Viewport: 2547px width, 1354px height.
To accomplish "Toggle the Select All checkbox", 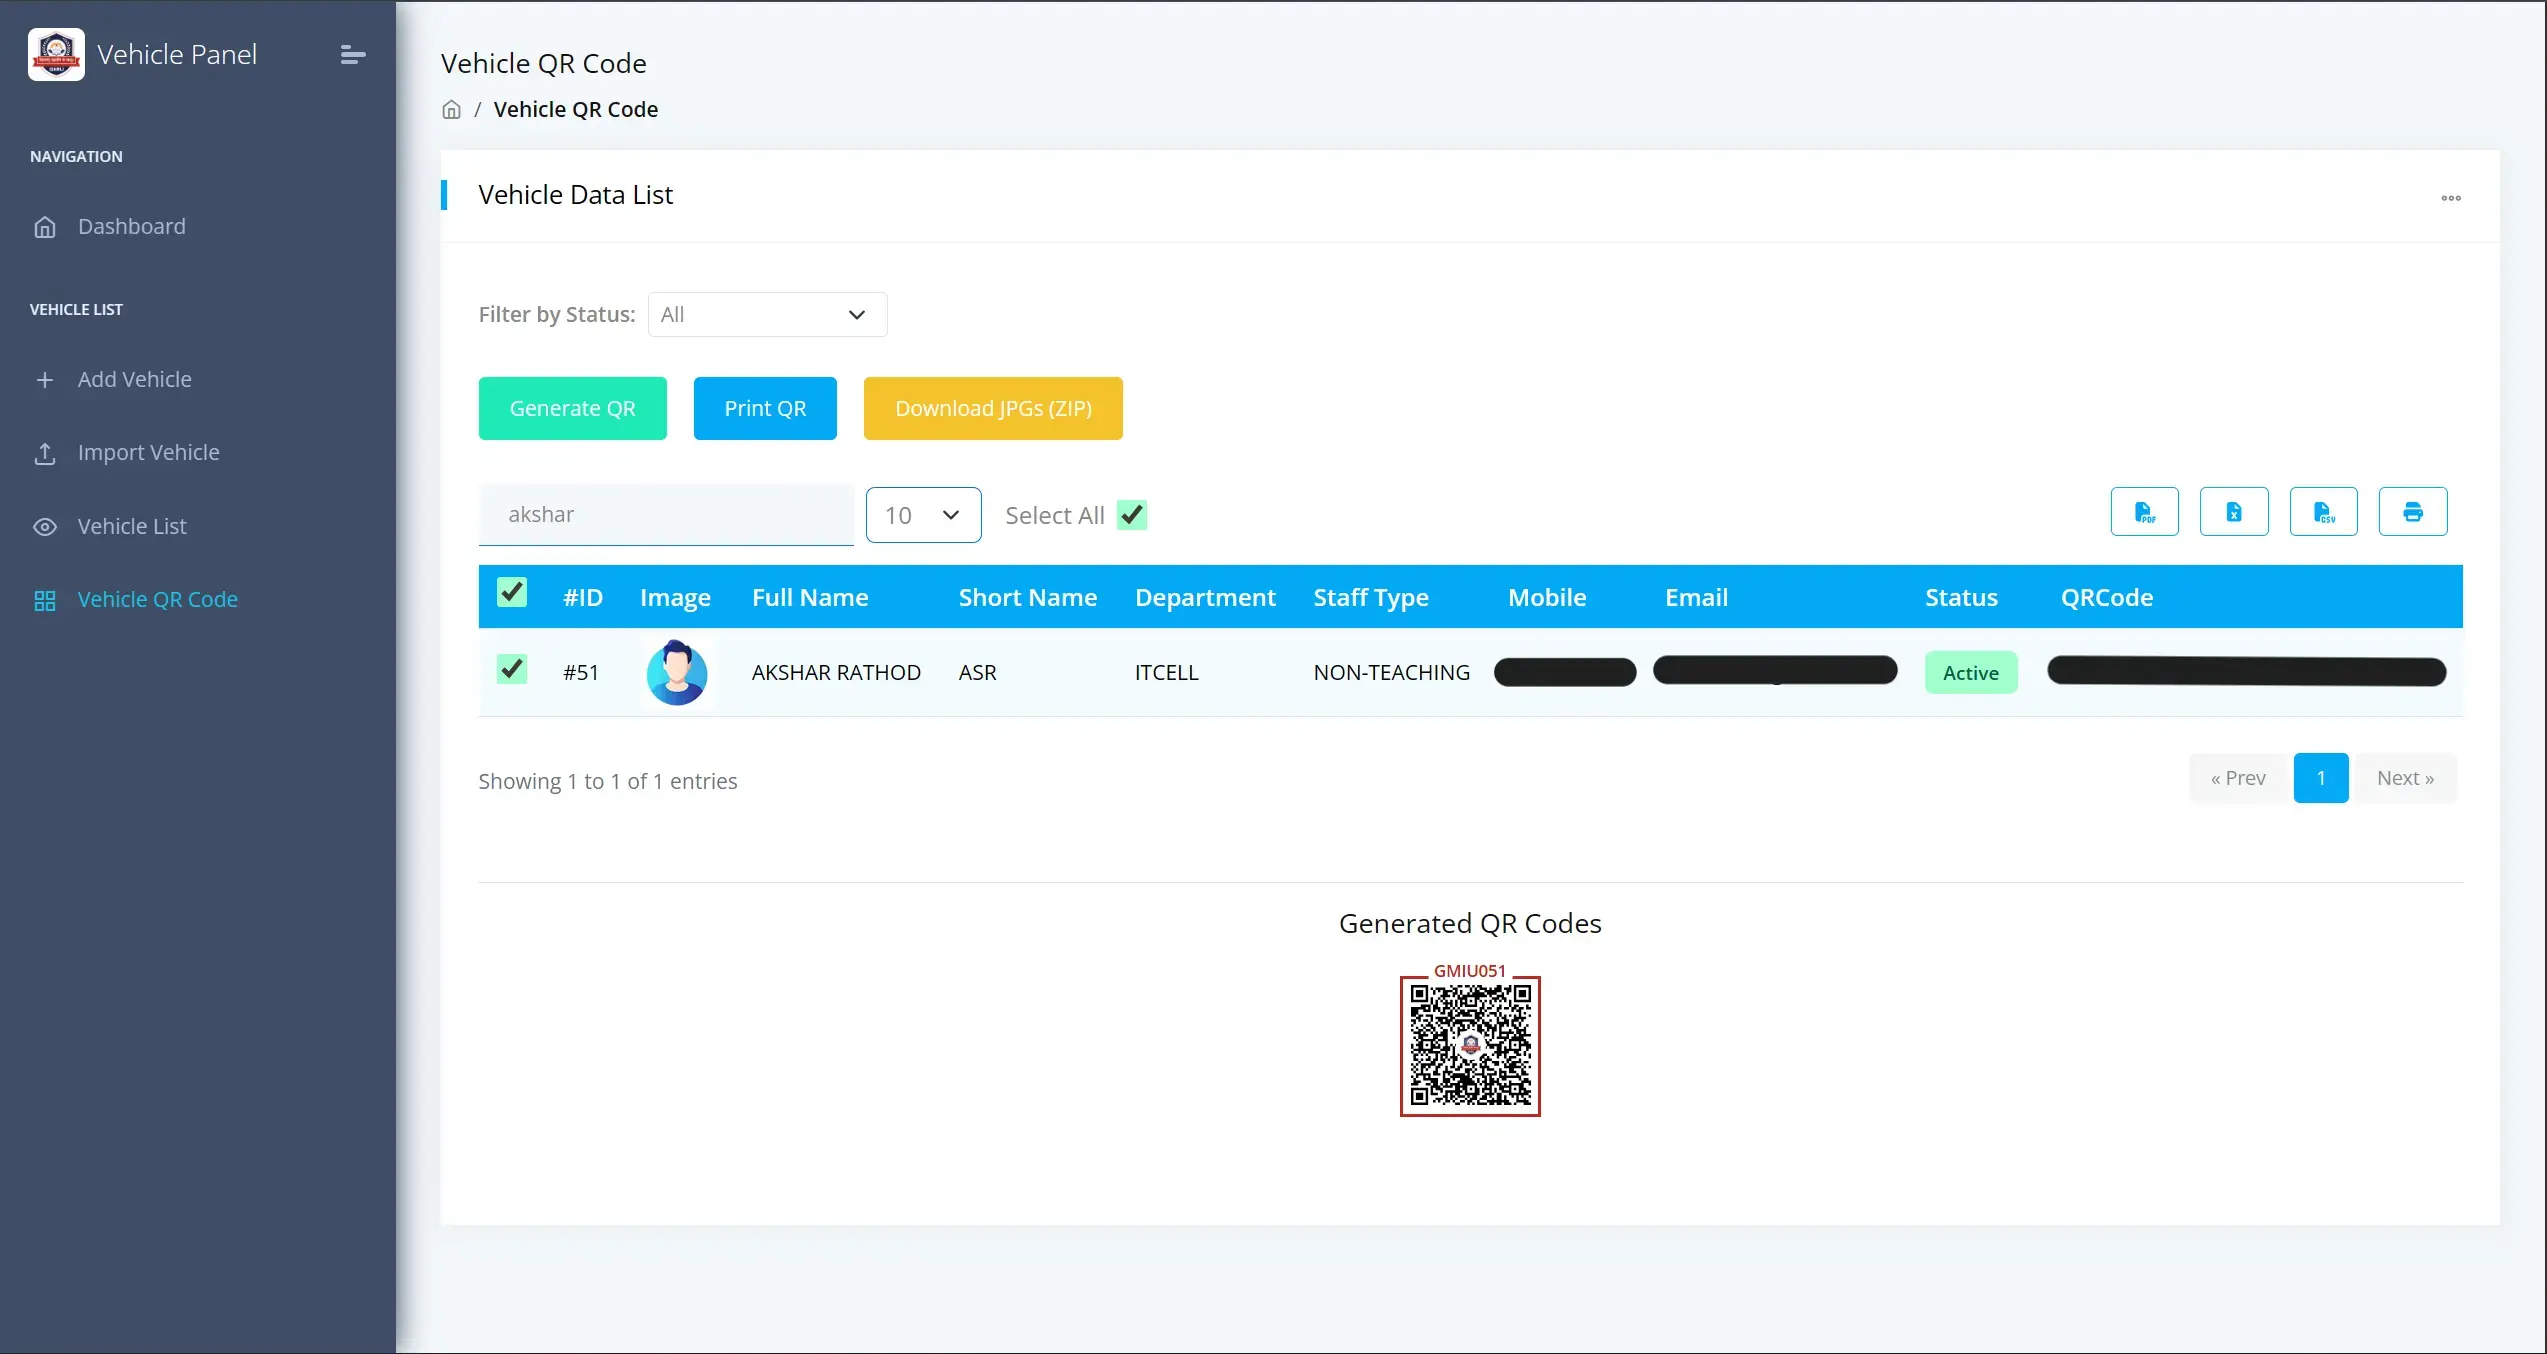I will 1132,515.
